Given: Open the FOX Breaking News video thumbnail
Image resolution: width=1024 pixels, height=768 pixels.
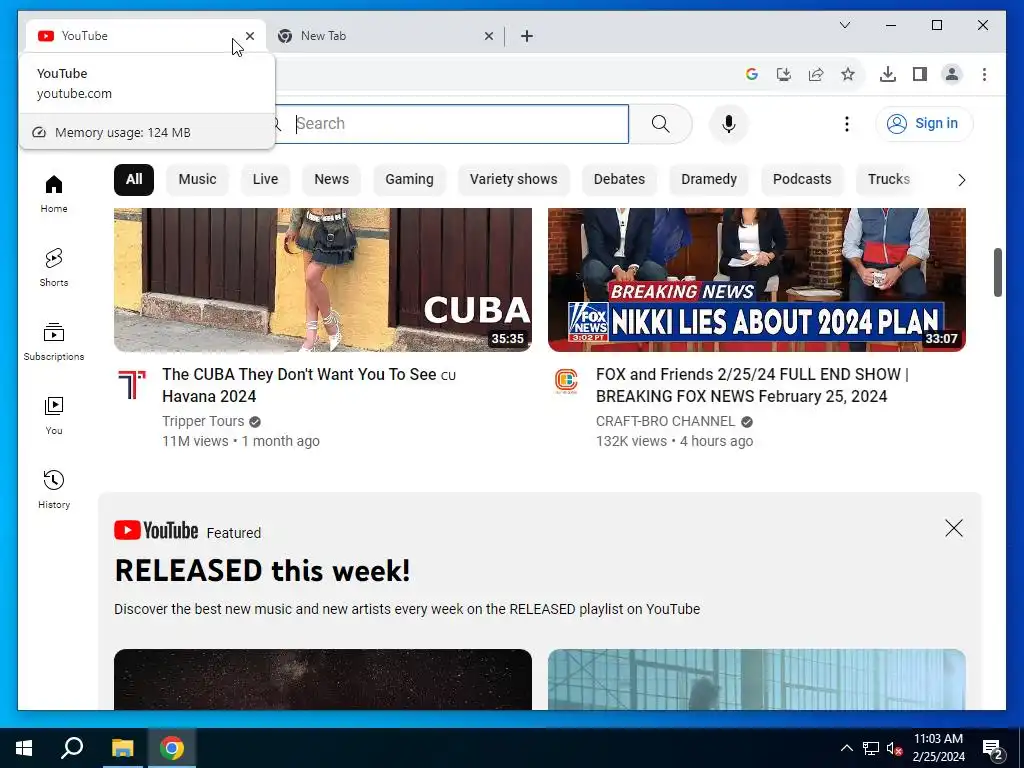Looking at the screenshot, I should [756, 280].
